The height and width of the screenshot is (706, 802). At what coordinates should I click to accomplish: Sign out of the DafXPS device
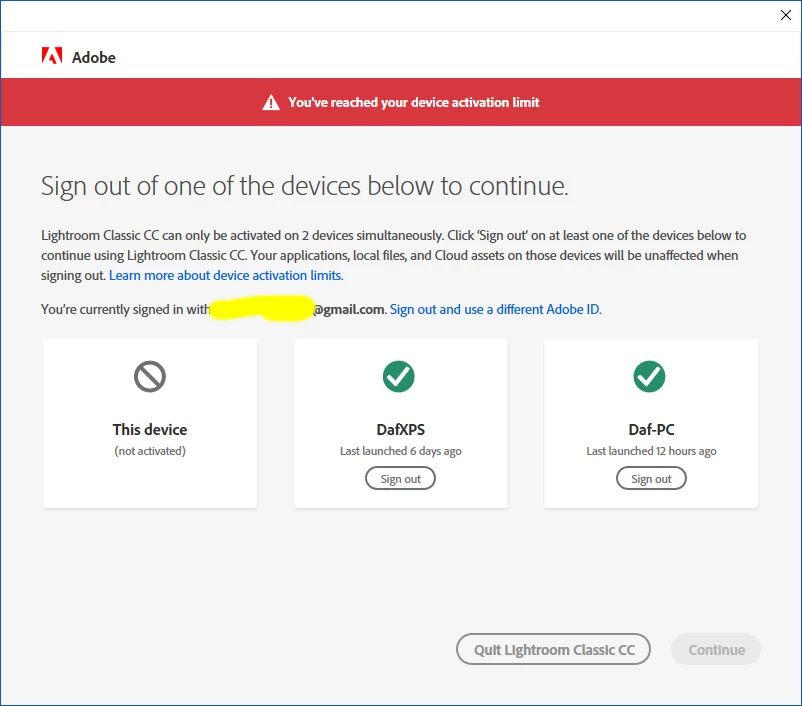[400, 478]
